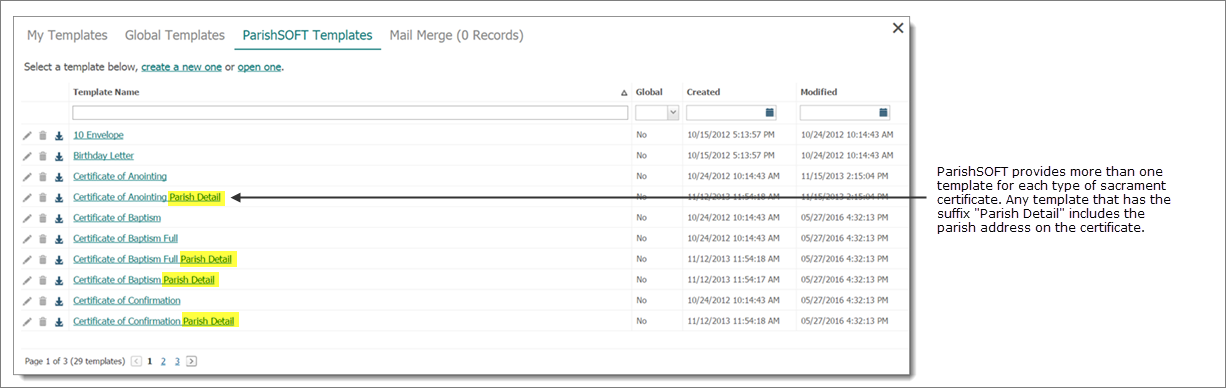Open Birthday Letter template link

pos(103,156)
